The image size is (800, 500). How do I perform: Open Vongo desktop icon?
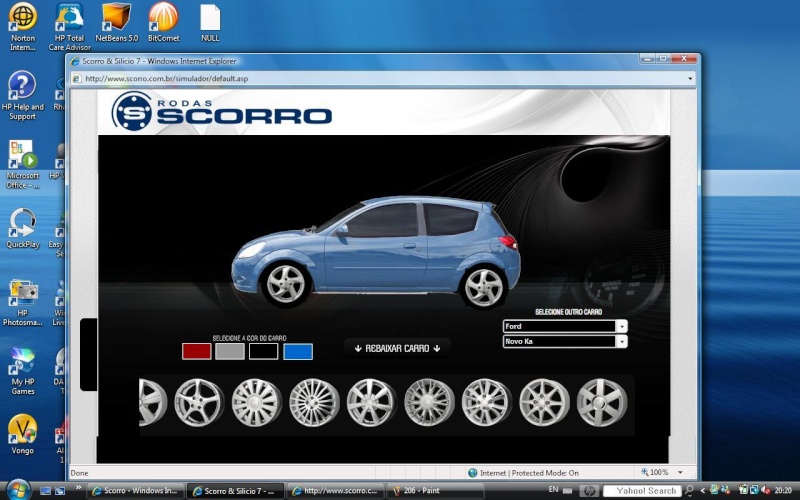22,434
